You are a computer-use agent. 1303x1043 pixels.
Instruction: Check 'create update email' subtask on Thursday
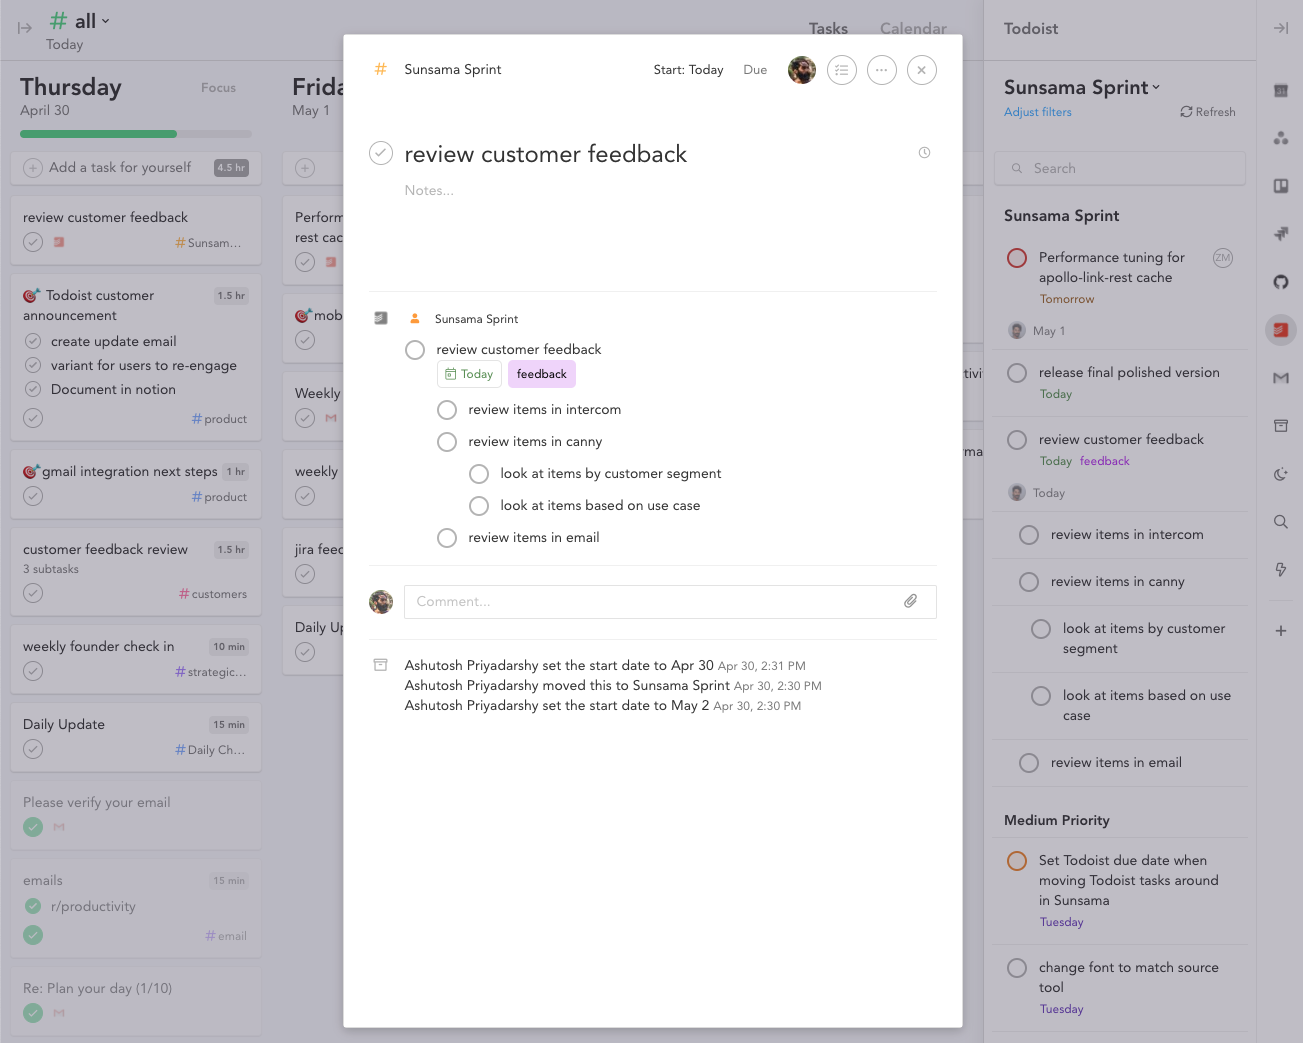click(33, 341)
